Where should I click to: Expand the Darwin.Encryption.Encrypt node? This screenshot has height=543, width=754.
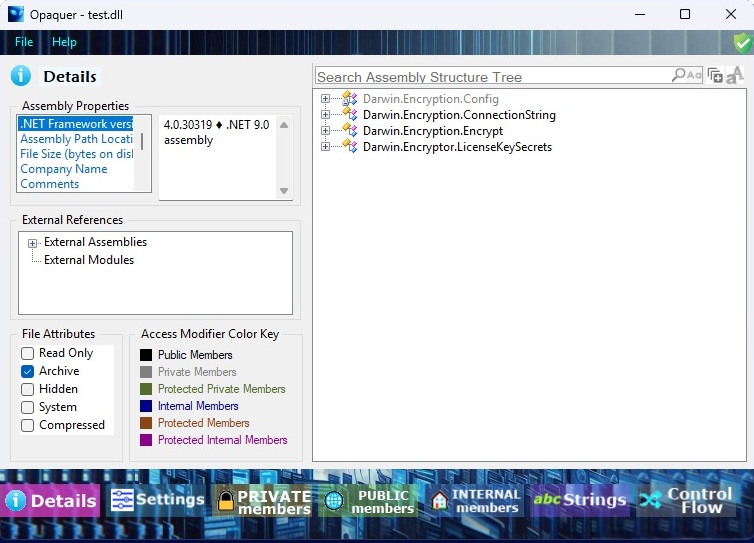326,131
